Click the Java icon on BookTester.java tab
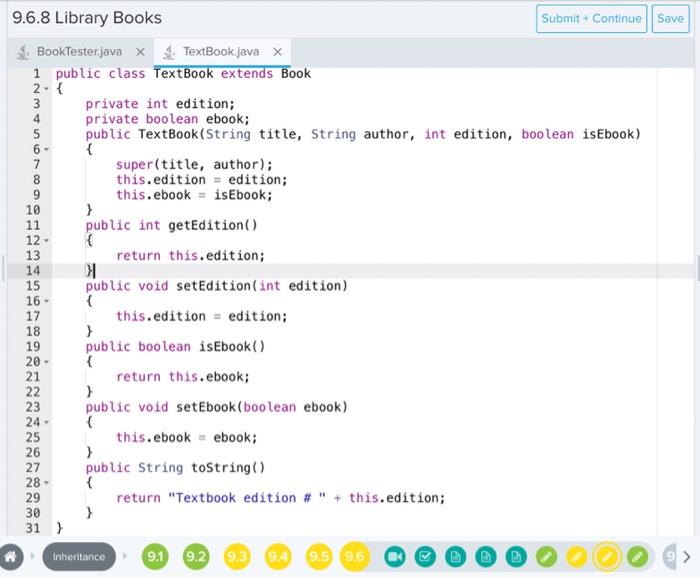700x578 pixels. 23,52
